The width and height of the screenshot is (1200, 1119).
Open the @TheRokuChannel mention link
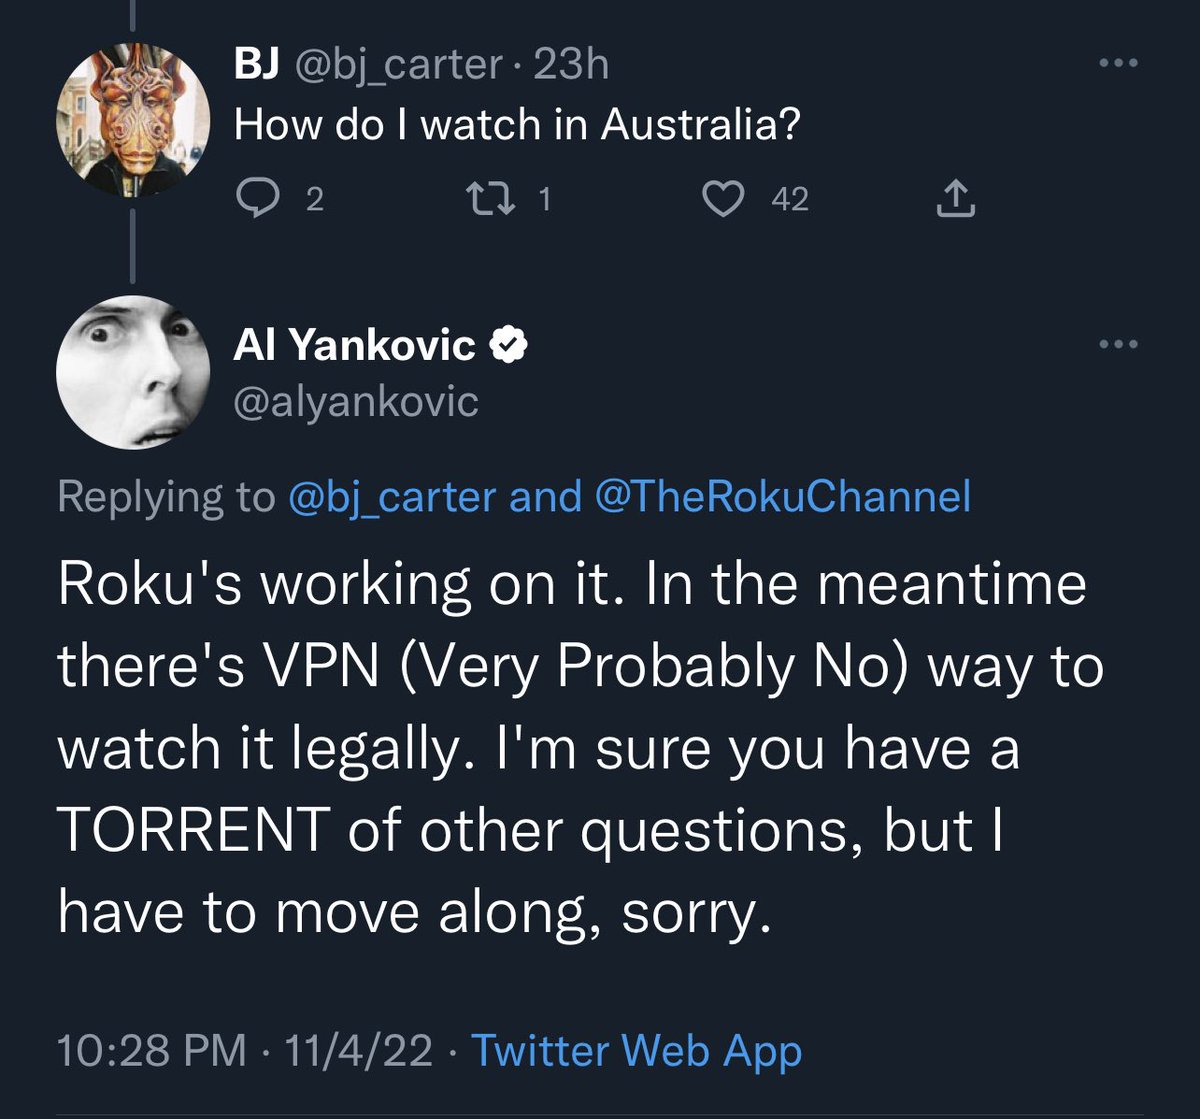pos(782,496)
